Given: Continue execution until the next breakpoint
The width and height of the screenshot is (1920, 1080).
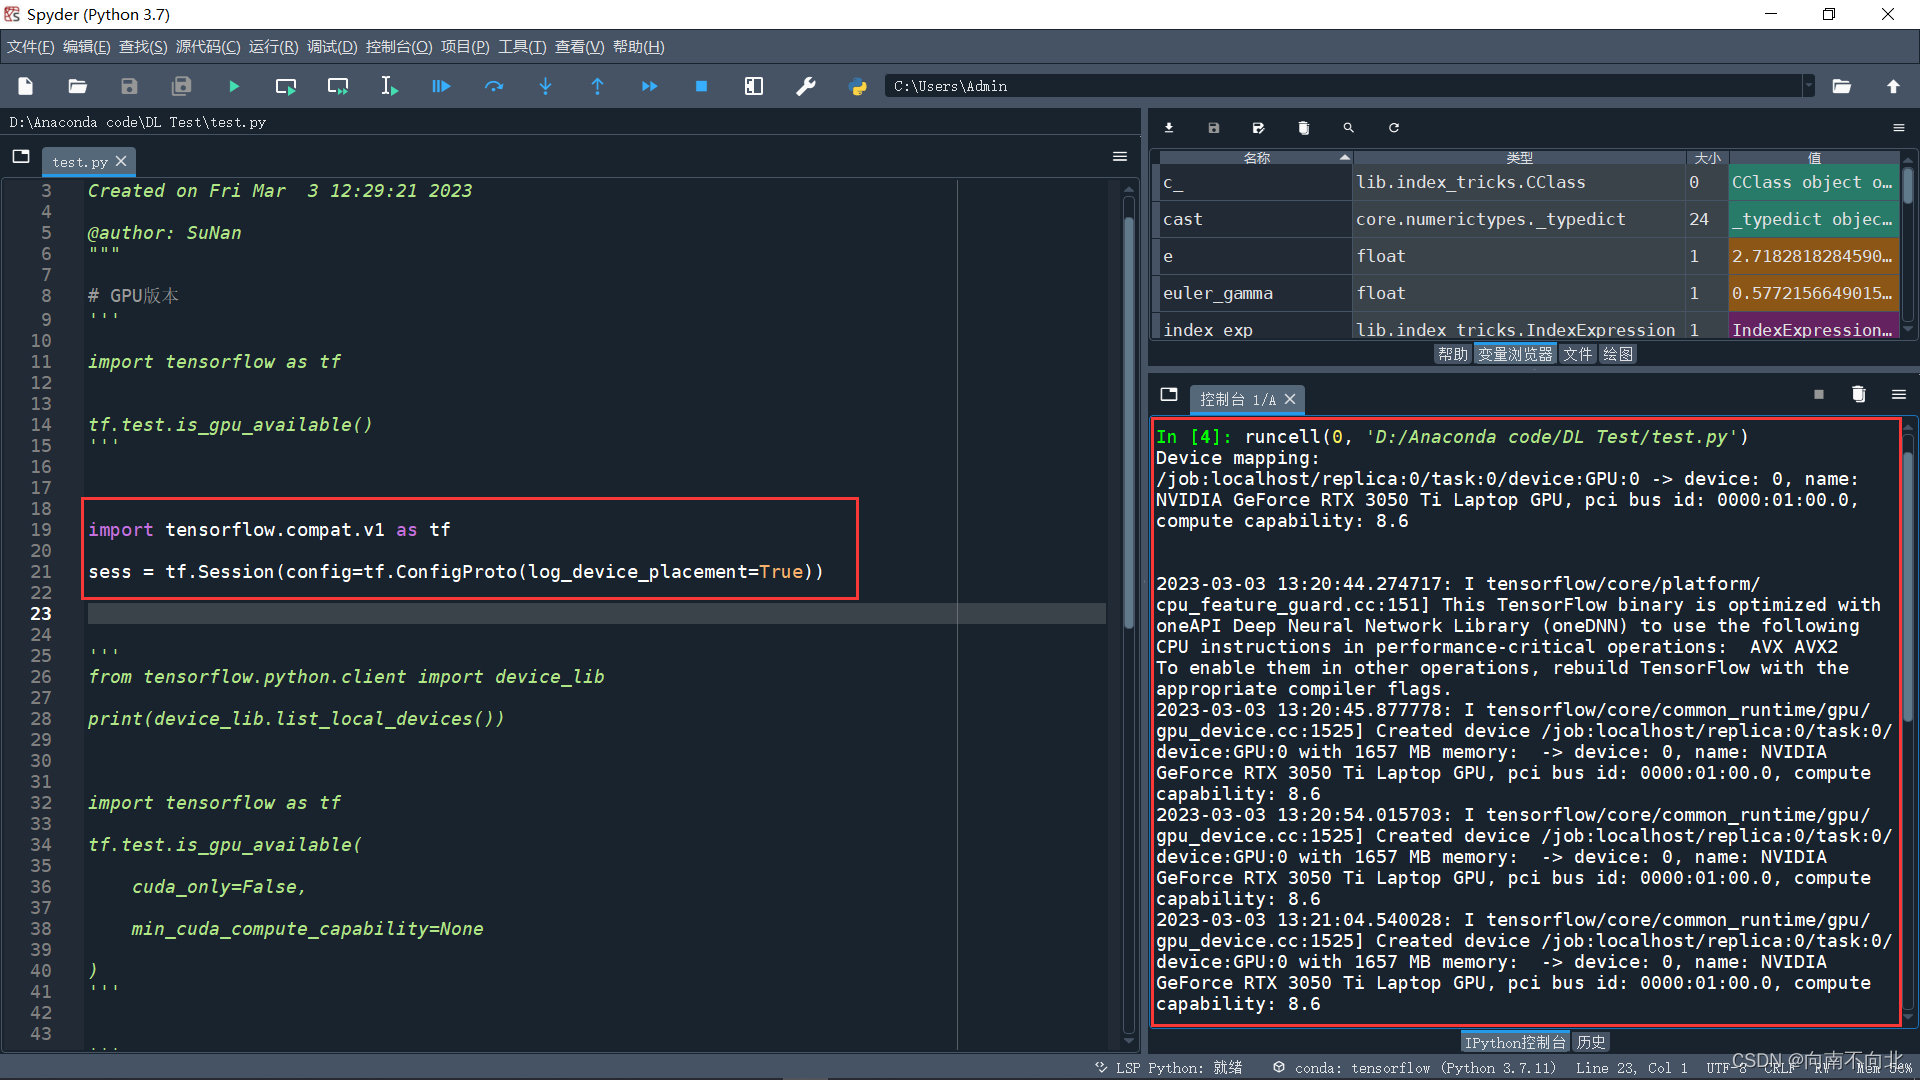Looking at the screenshot, I should tap(650, 87).
